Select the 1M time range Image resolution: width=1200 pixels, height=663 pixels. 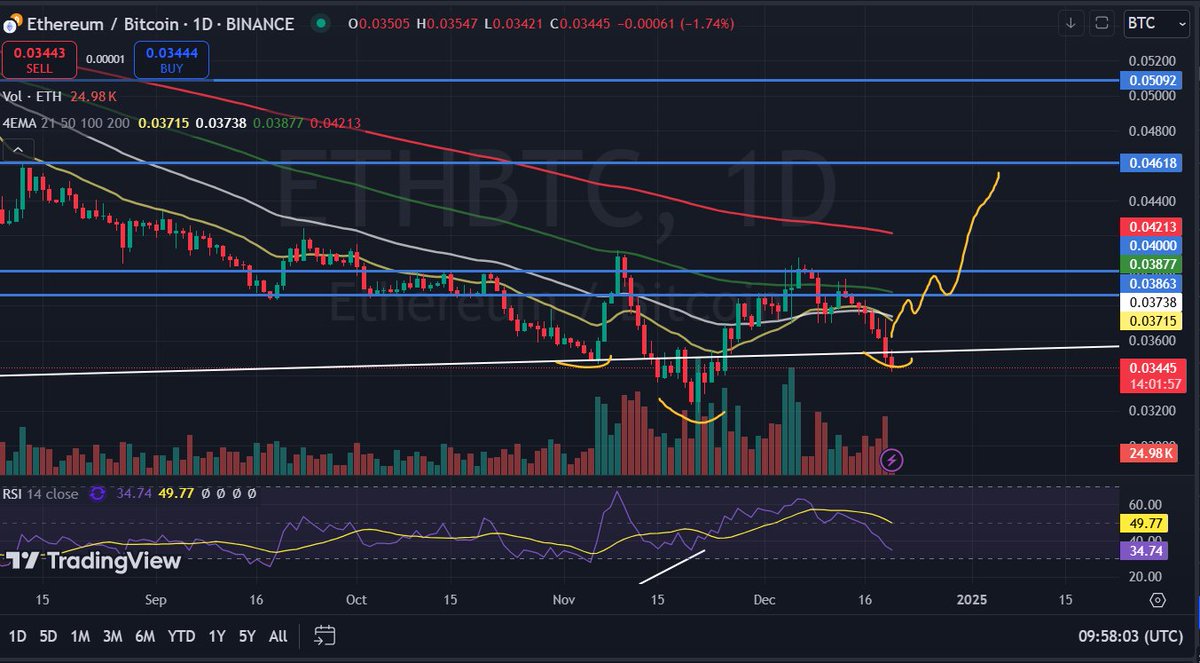(80, 635)
